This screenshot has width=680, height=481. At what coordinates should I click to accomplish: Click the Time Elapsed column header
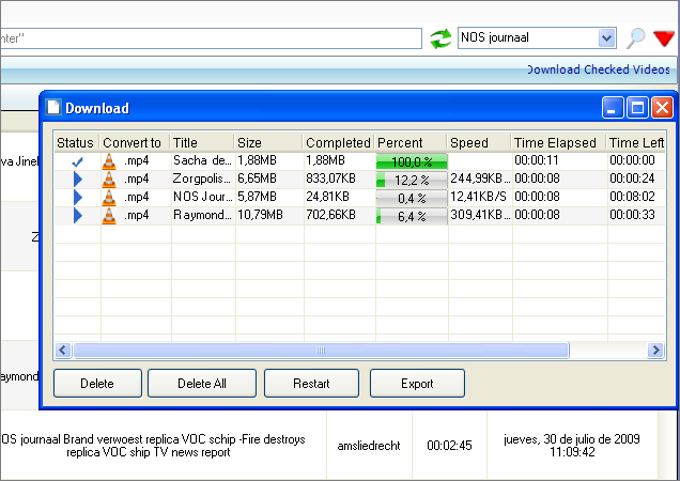(x=559, y=143)
